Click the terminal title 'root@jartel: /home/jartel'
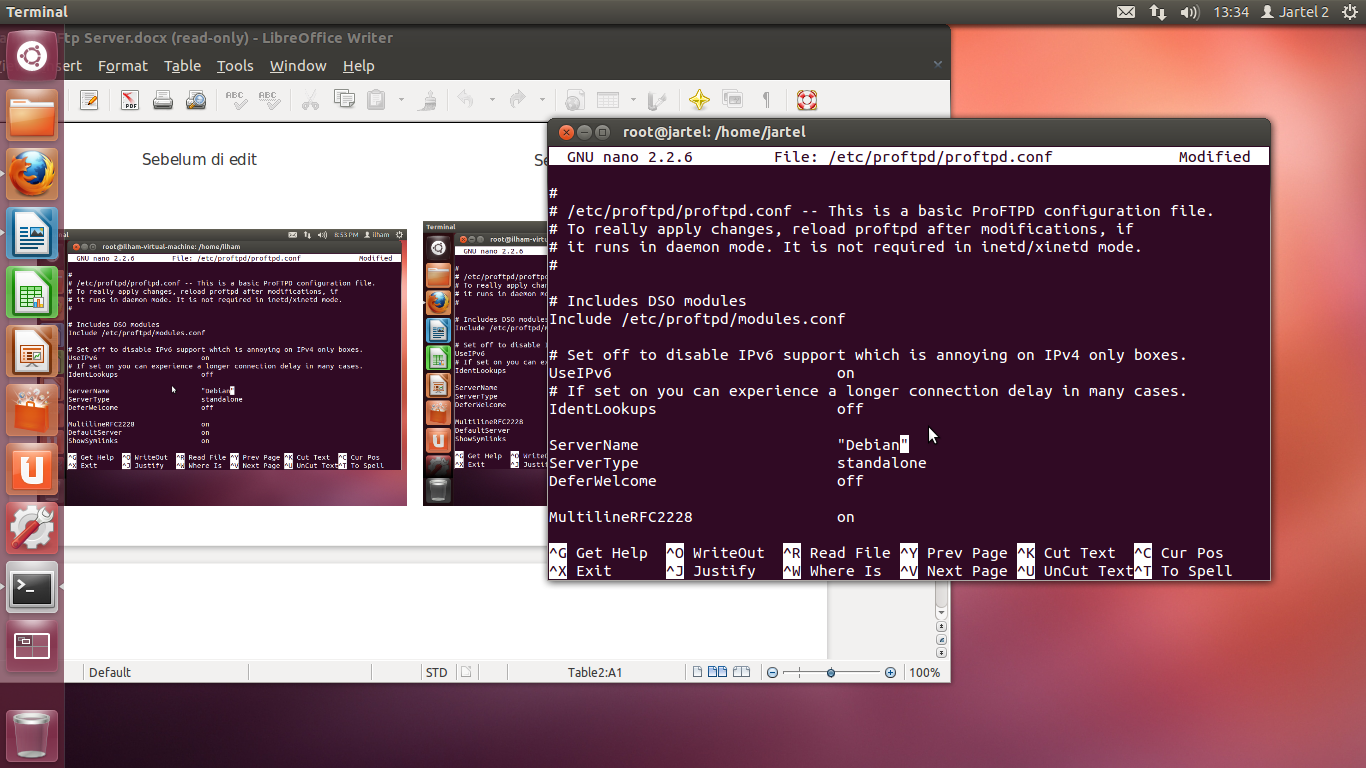 [x=714, y=132]
